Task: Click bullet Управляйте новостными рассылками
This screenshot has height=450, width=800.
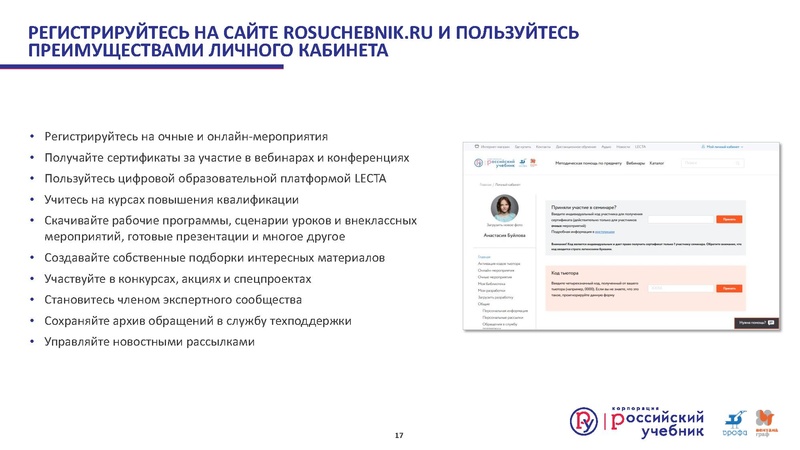Action: tap(149, 342)
